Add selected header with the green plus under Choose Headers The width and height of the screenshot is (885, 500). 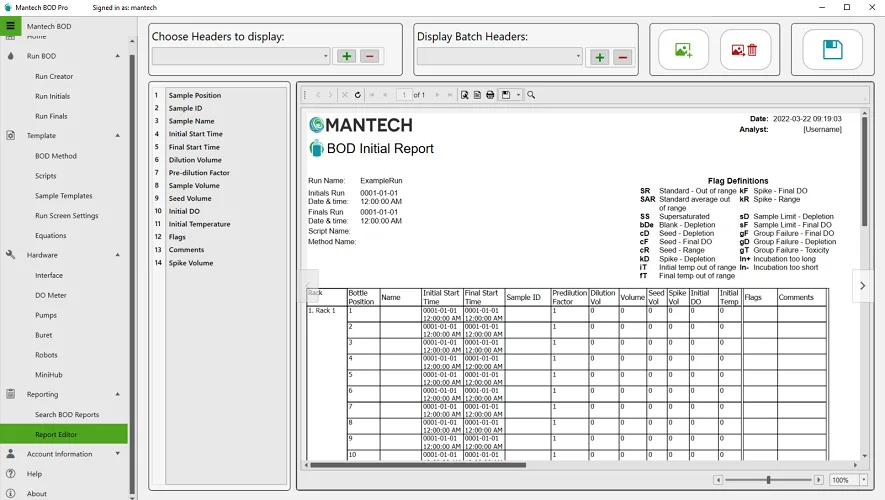pos(347,56)
